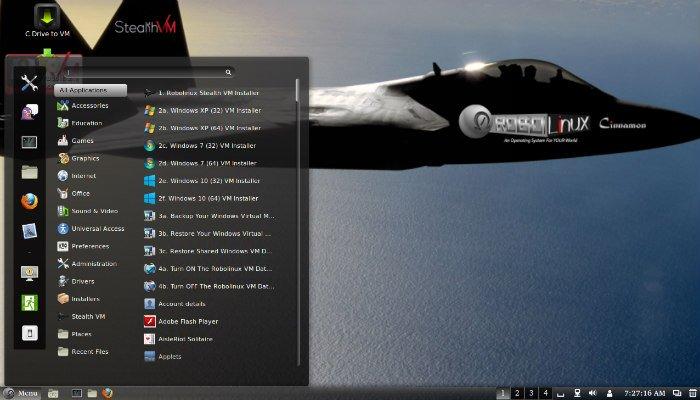Image resolution: width=700 pixels, height=400 pixels.
Task: Launch Firefox from the favorites sidebar
Action: [29, 201]
